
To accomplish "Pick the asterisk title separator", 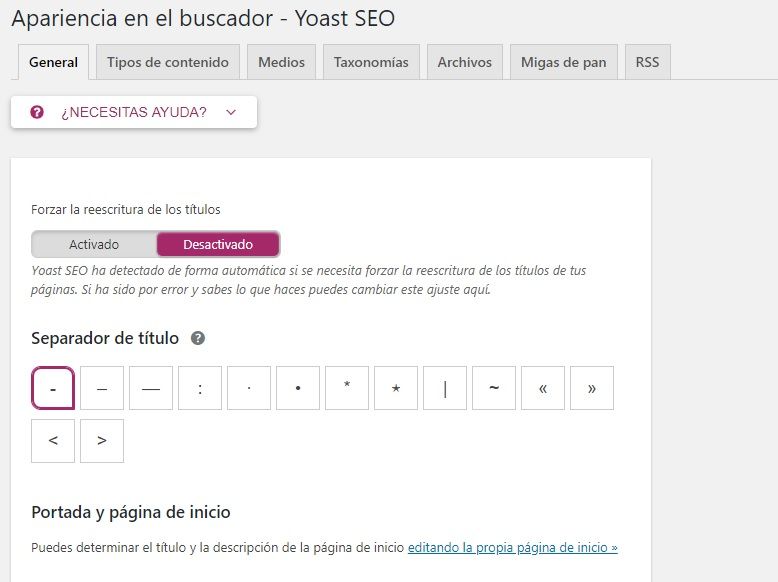I will (x=347, y=388).
